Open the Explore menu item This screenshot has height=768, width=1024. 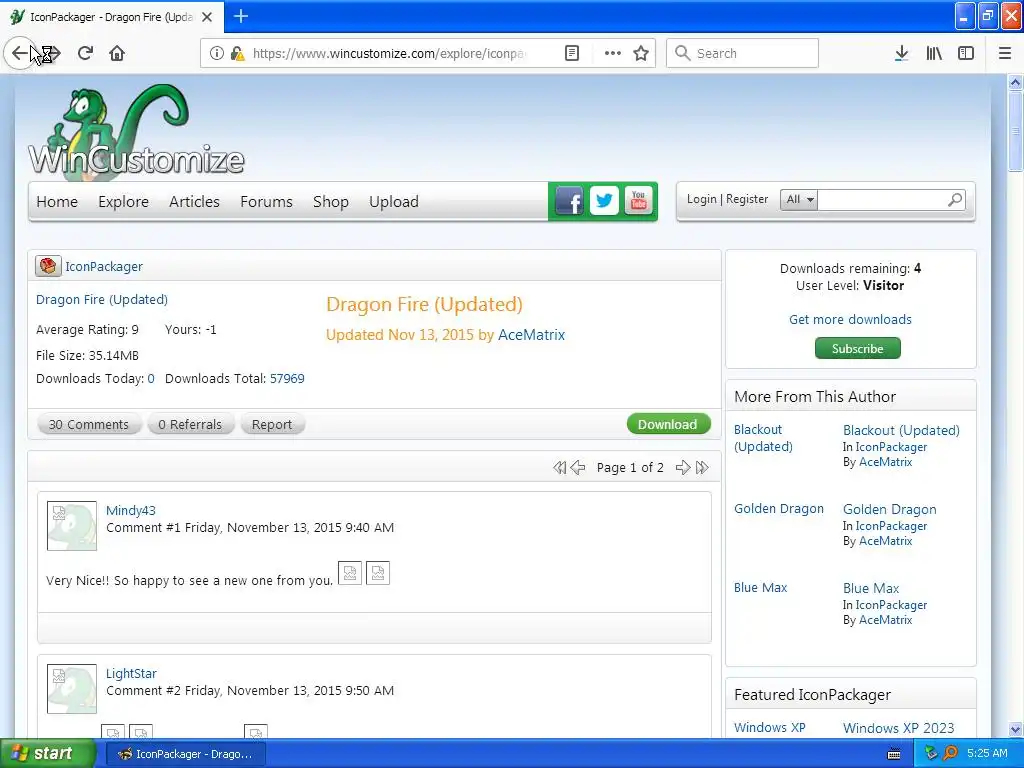tap(123, 202)
